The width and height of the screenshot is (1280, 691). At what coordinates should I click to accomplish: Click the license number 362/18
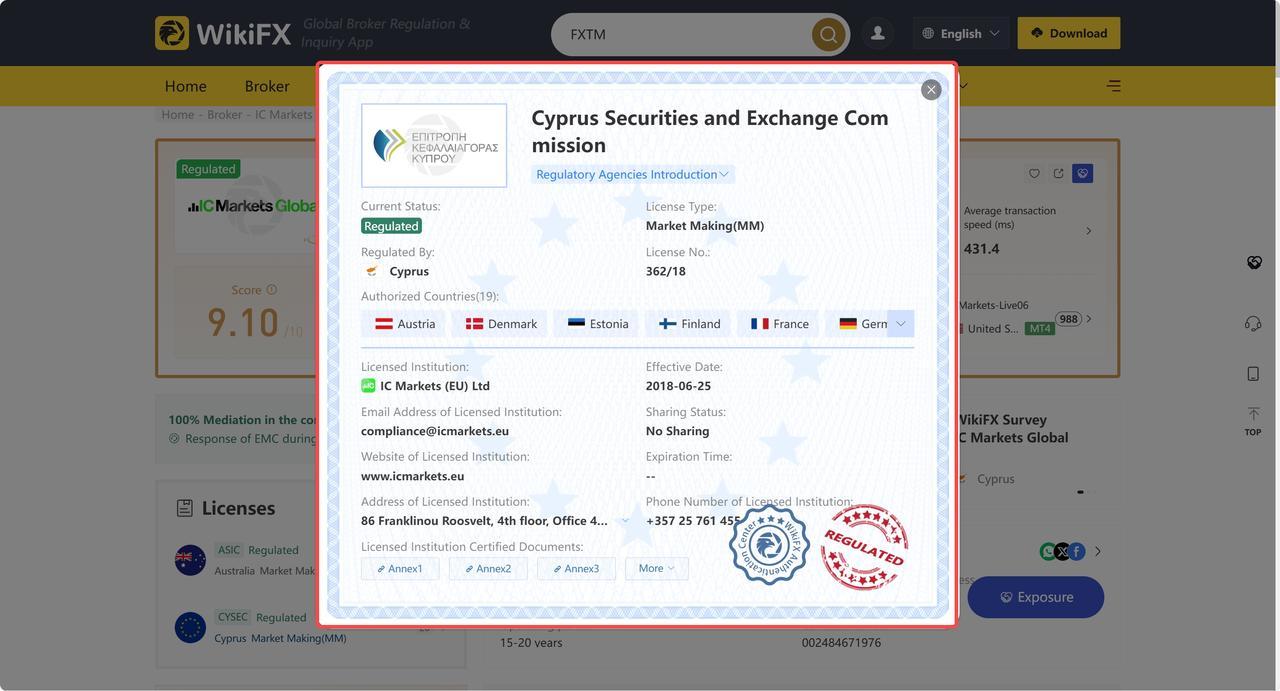pos(666,271)
